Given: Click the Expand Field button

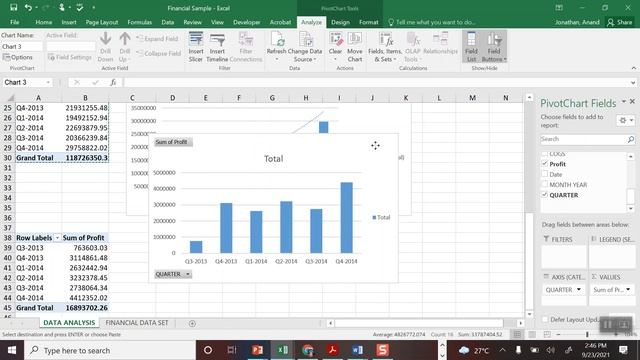Looking at the screenshot, I should coord(158,39).
